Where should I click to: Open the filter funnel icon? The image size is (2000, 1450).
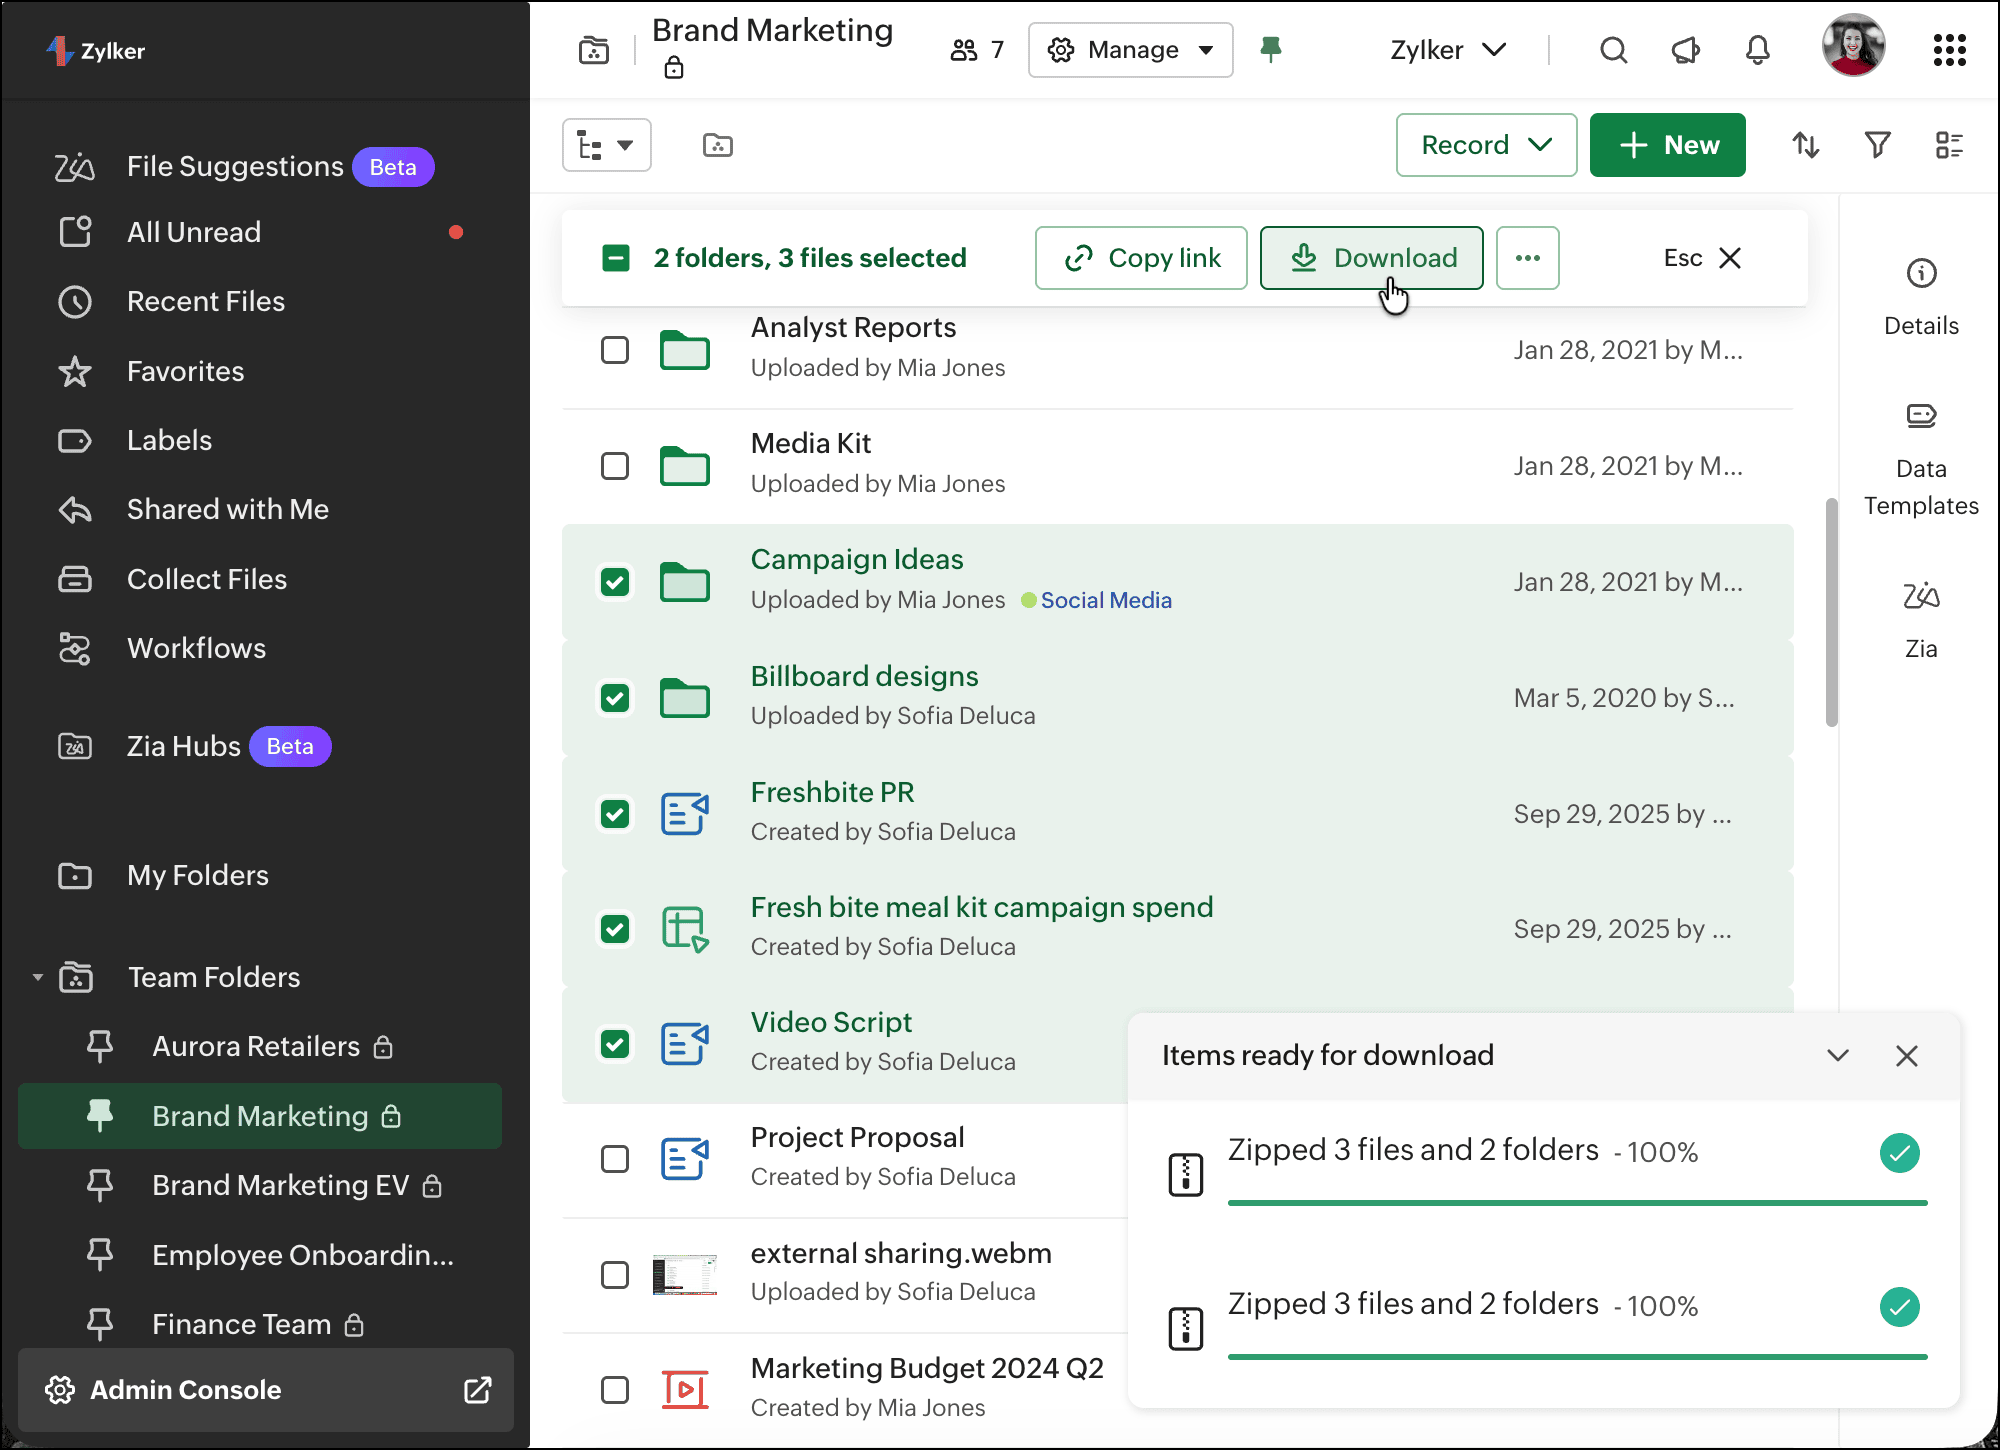tap(1877, 145)
